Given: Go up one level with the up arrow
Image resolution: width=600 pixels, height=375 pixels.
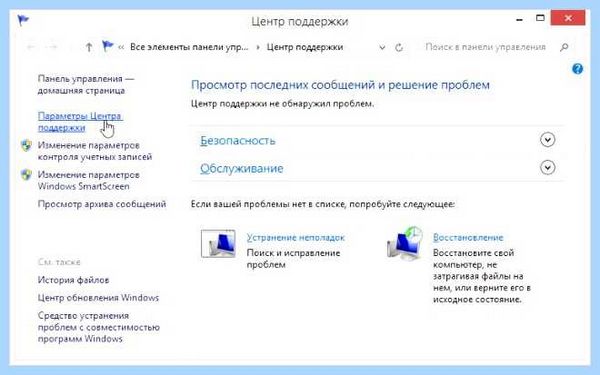Looking at the screenshot, I should point(89,47).
